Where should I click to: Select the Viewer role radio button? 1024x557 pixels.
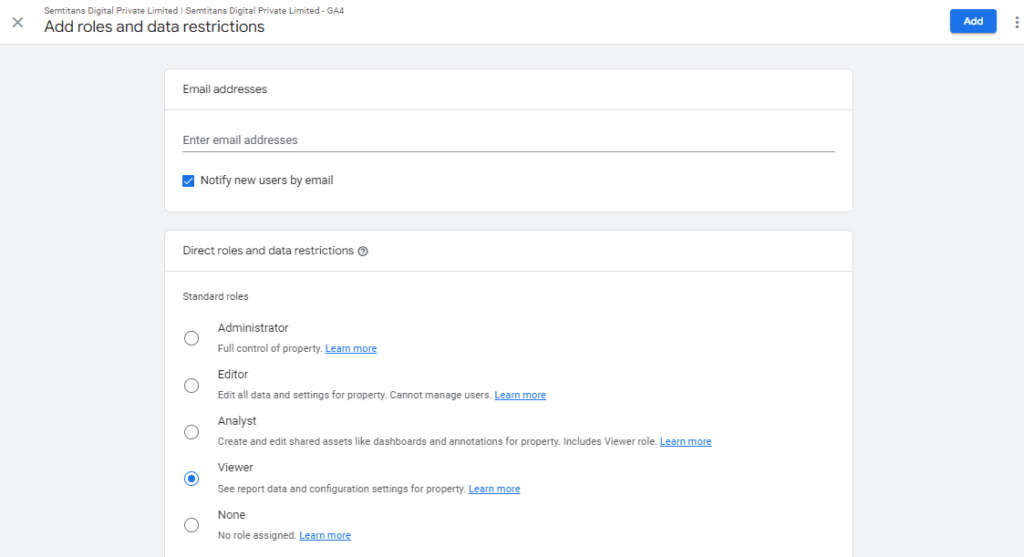click(191, 479)
